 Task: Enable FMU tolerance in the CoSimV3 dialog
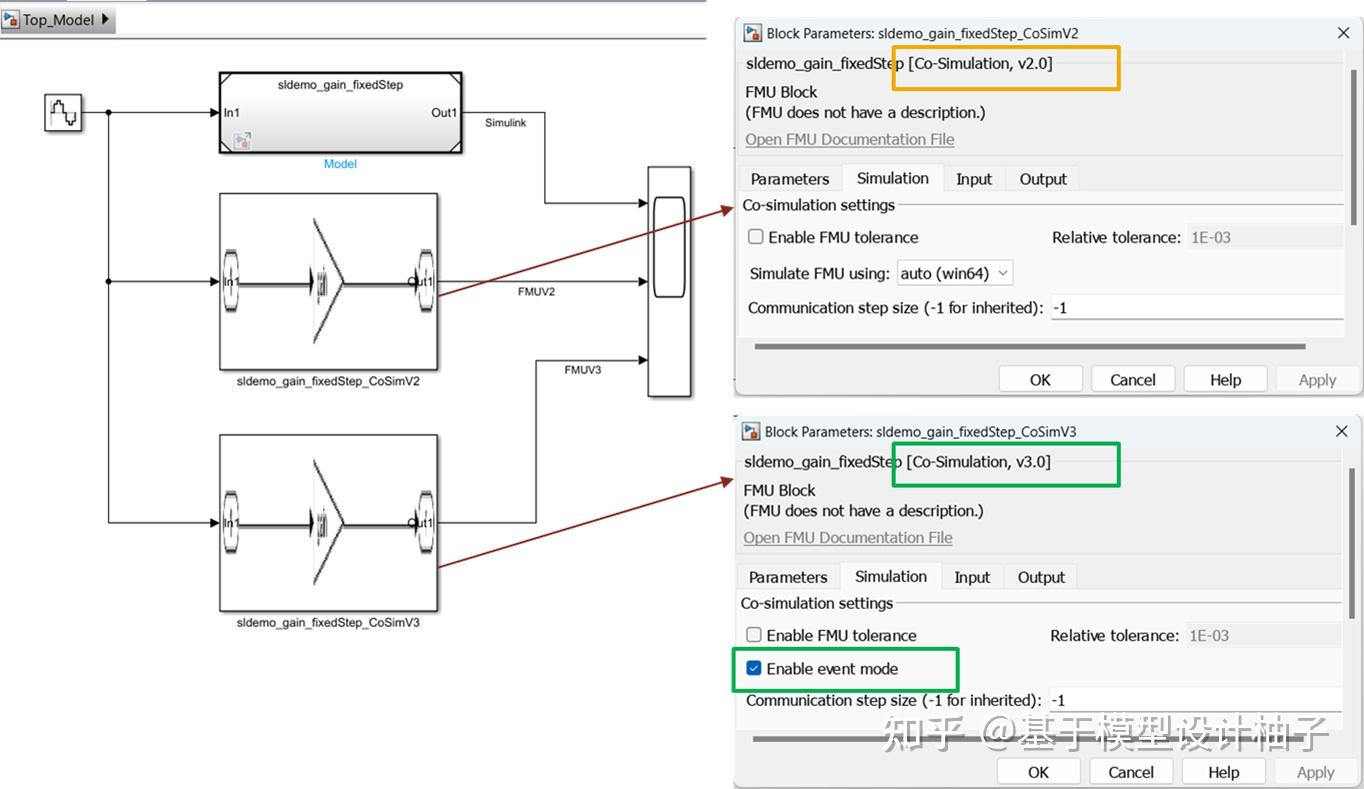pyautogui.click(x=754, y=635)
